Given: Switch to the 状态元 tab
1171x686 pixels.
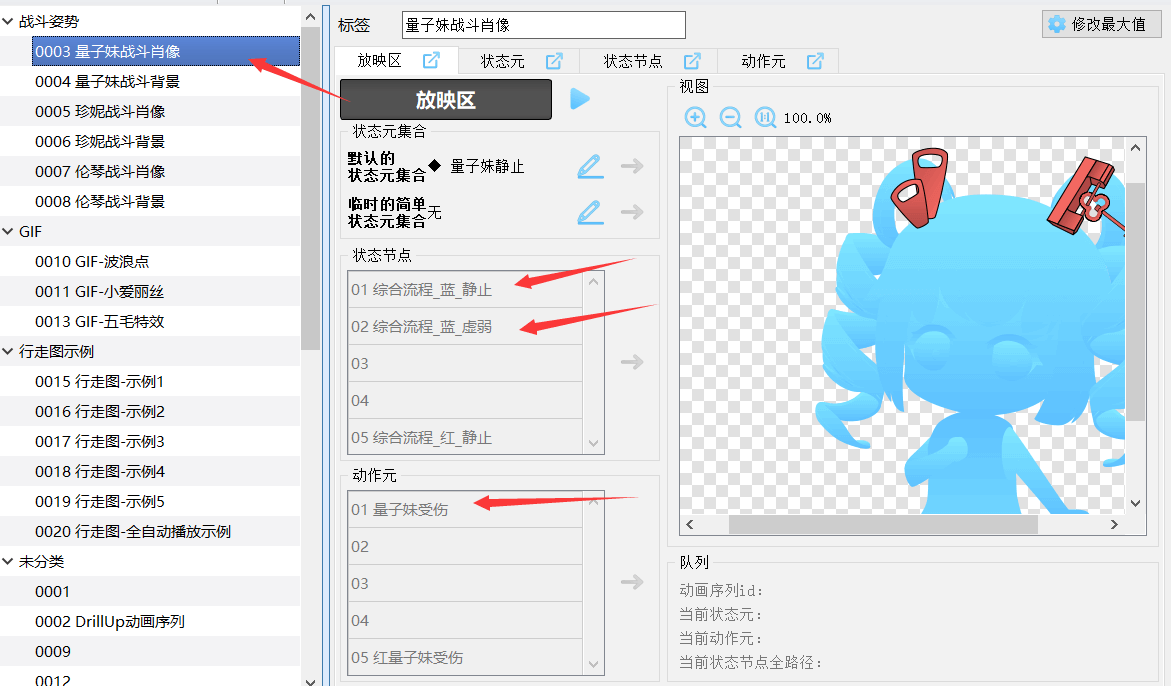Looking at the screenshot, I should click(x=502, y=61).
